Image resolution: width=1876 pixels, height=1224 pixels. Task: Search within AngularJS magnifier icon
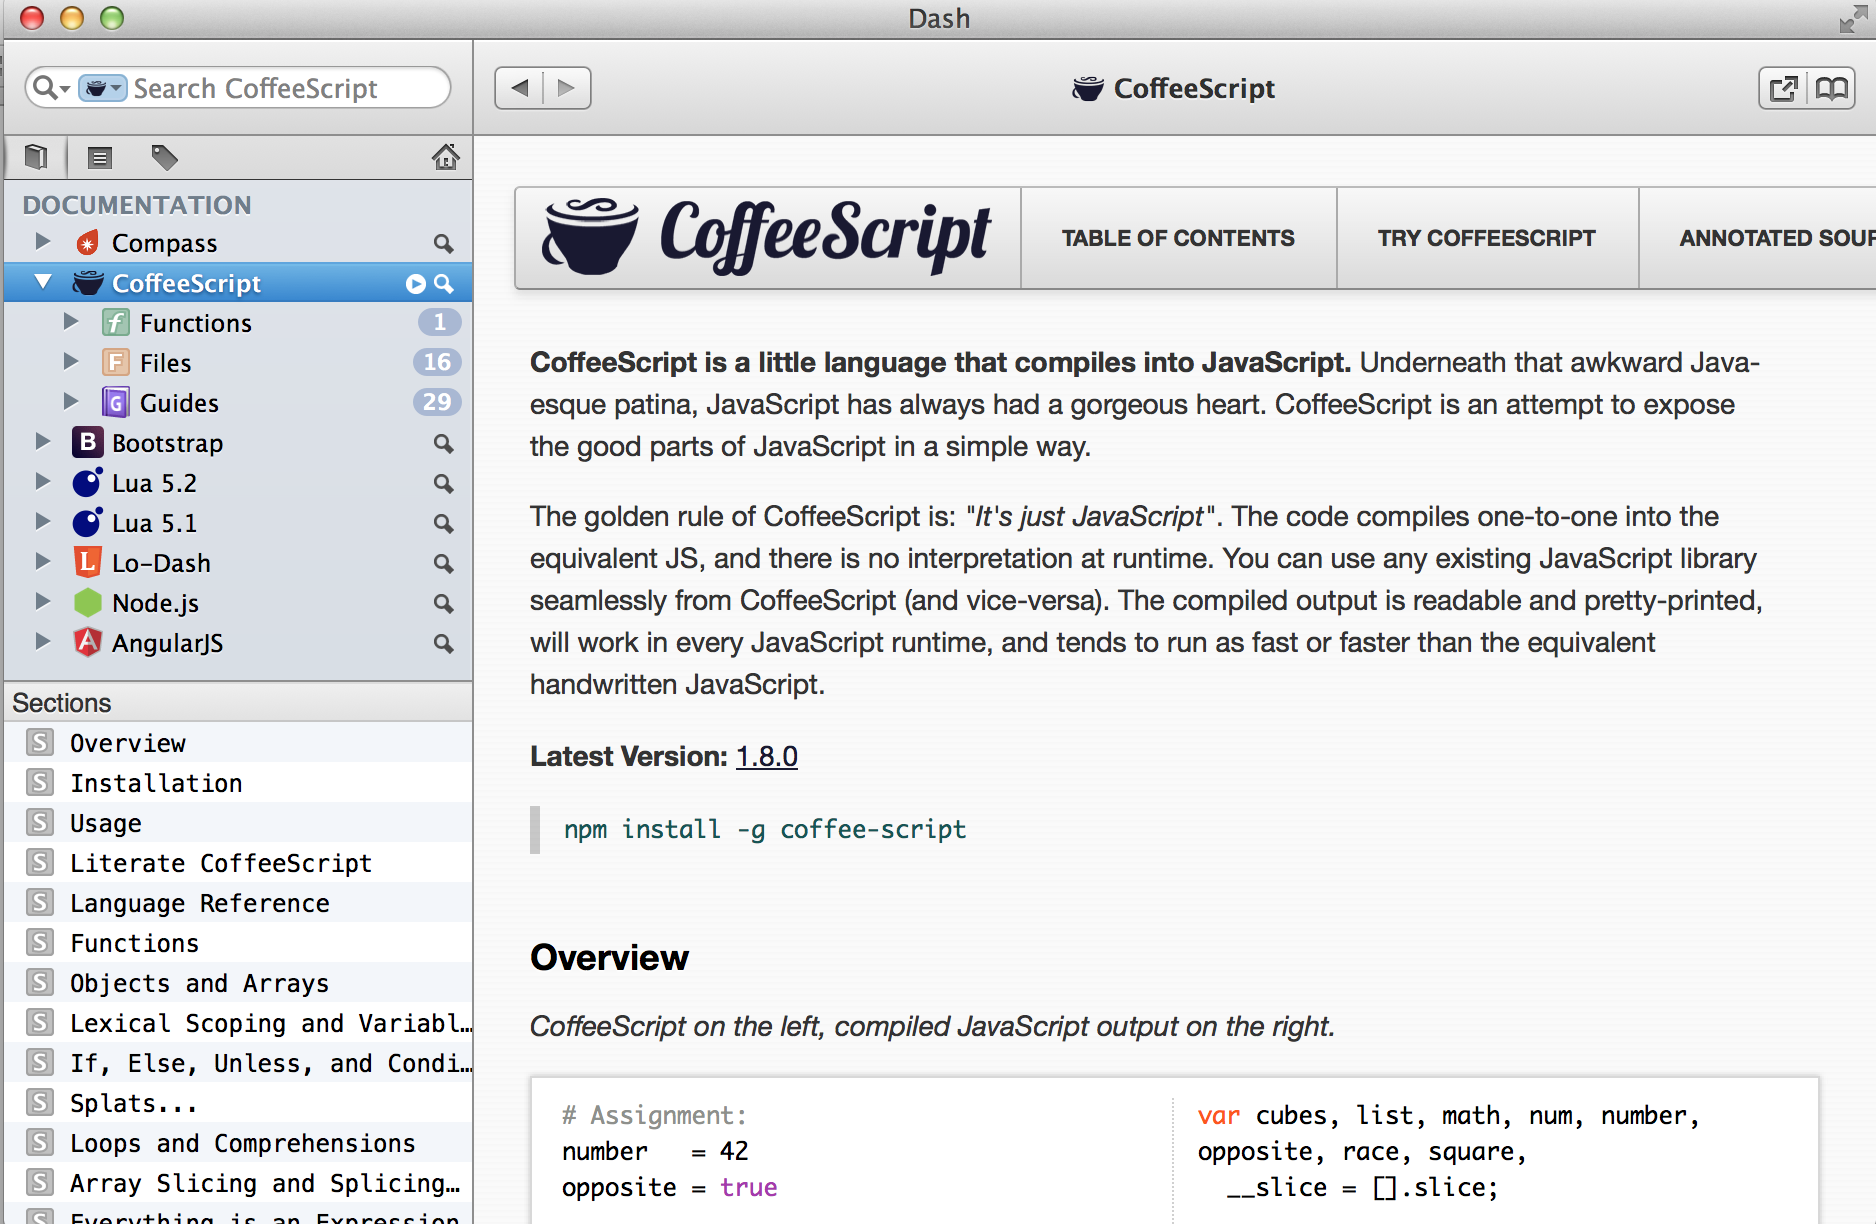[x=443, y=643]
